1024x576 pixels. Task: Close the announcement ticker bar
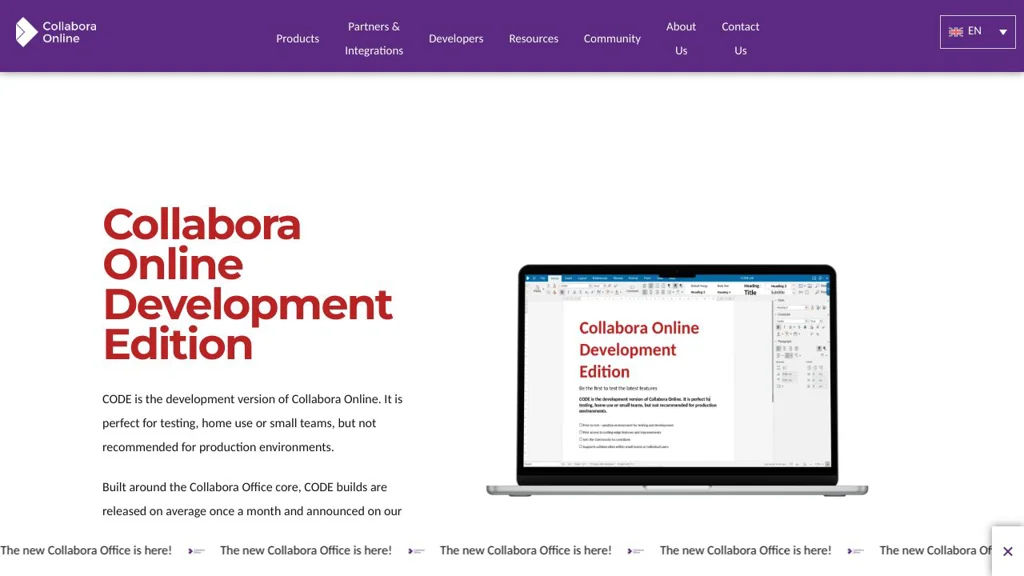tap(1008, 551)
